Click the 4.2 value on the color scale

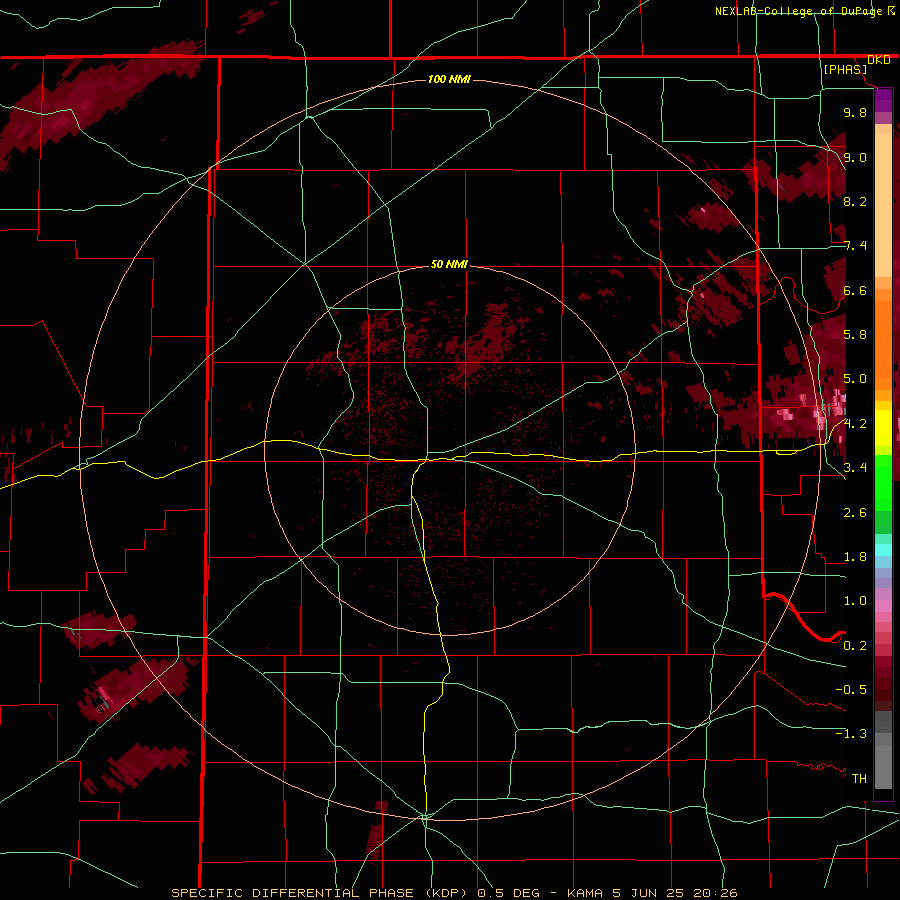(855, 424)
